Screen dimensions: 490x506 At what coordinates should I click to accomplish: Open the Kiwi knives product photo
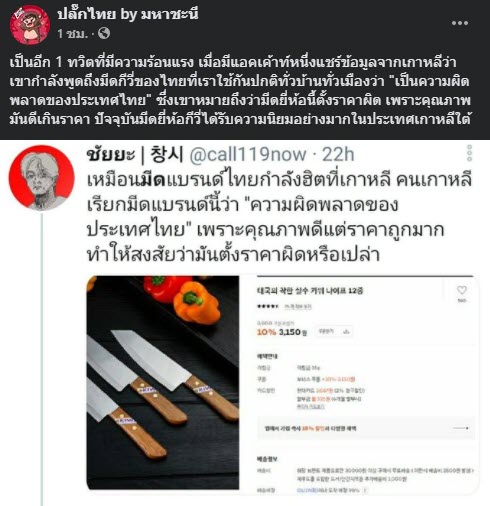[x=163, y=382]
